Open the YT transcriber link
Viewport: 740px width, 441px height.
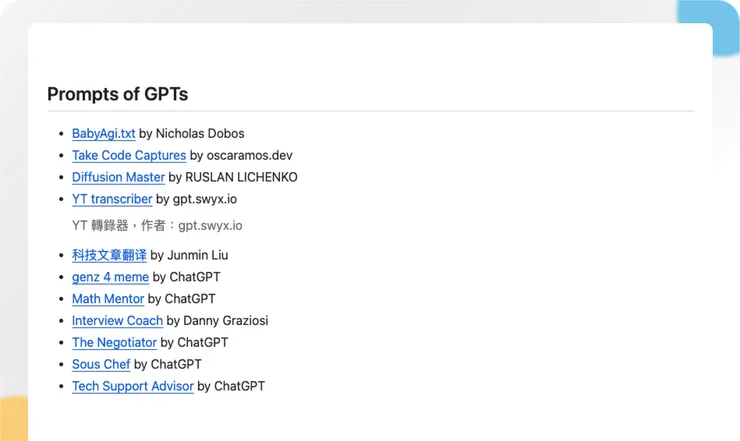coord(112,199)
